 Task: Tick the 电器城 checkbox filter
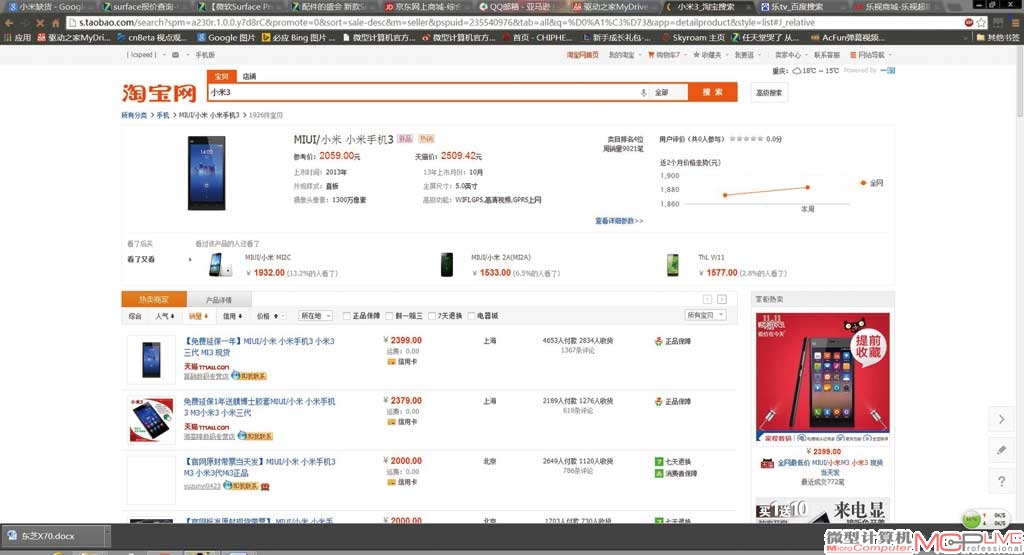471,316
